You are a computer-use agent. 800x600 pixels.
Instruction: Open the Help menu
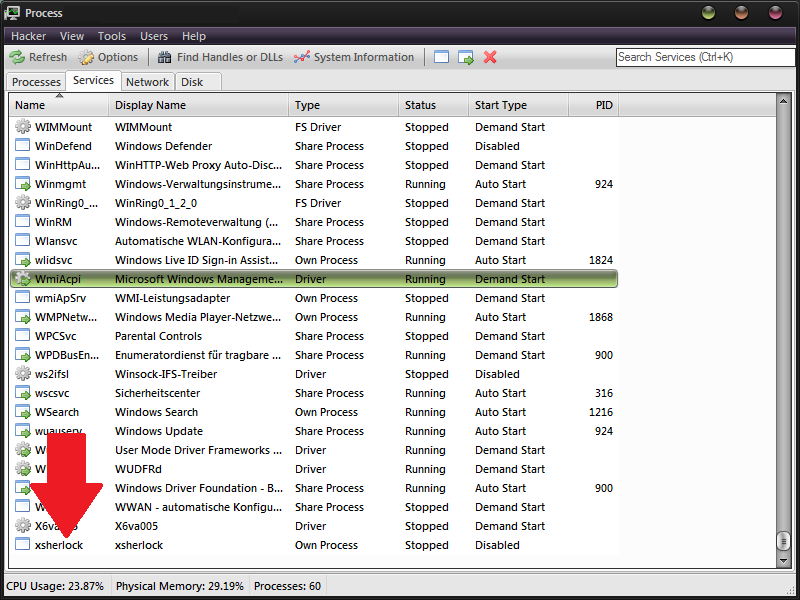194,36
